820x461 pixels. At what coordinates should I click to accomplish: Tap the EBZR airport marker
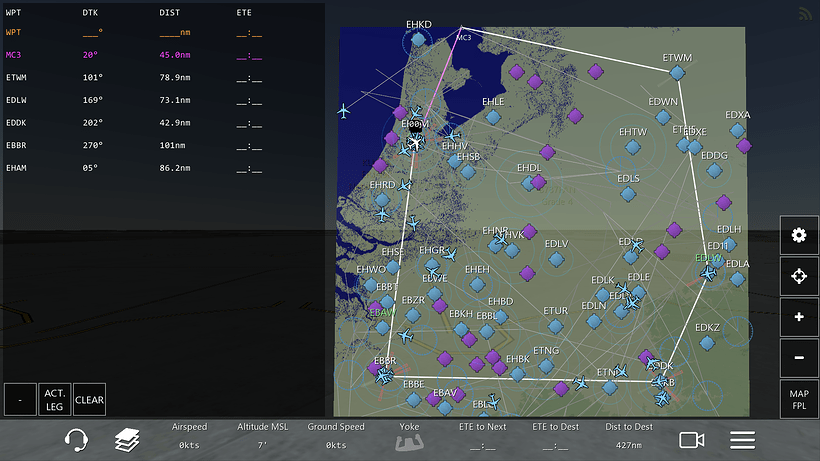[413, 315]
